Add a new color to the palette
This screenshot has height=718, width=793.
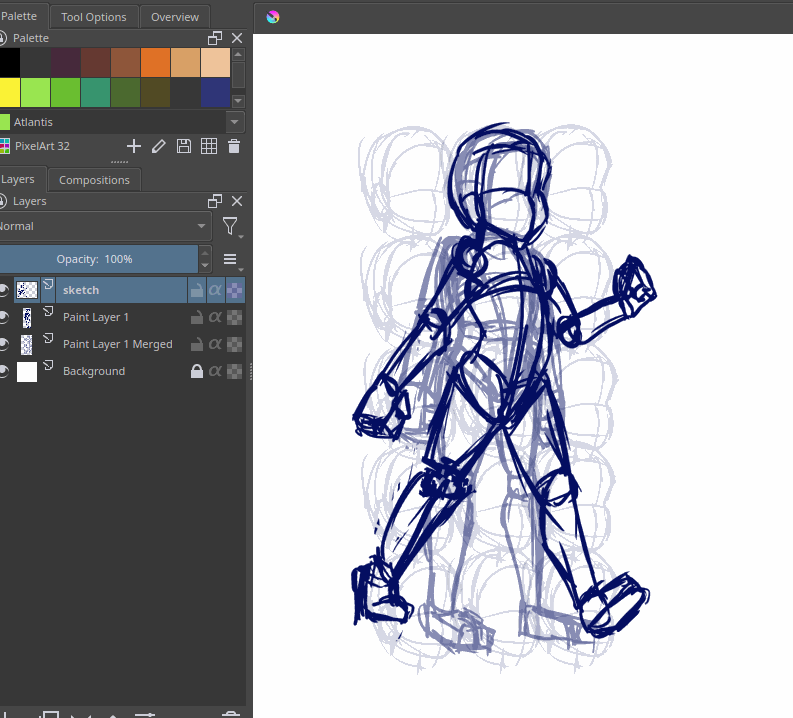pos(134,146)
